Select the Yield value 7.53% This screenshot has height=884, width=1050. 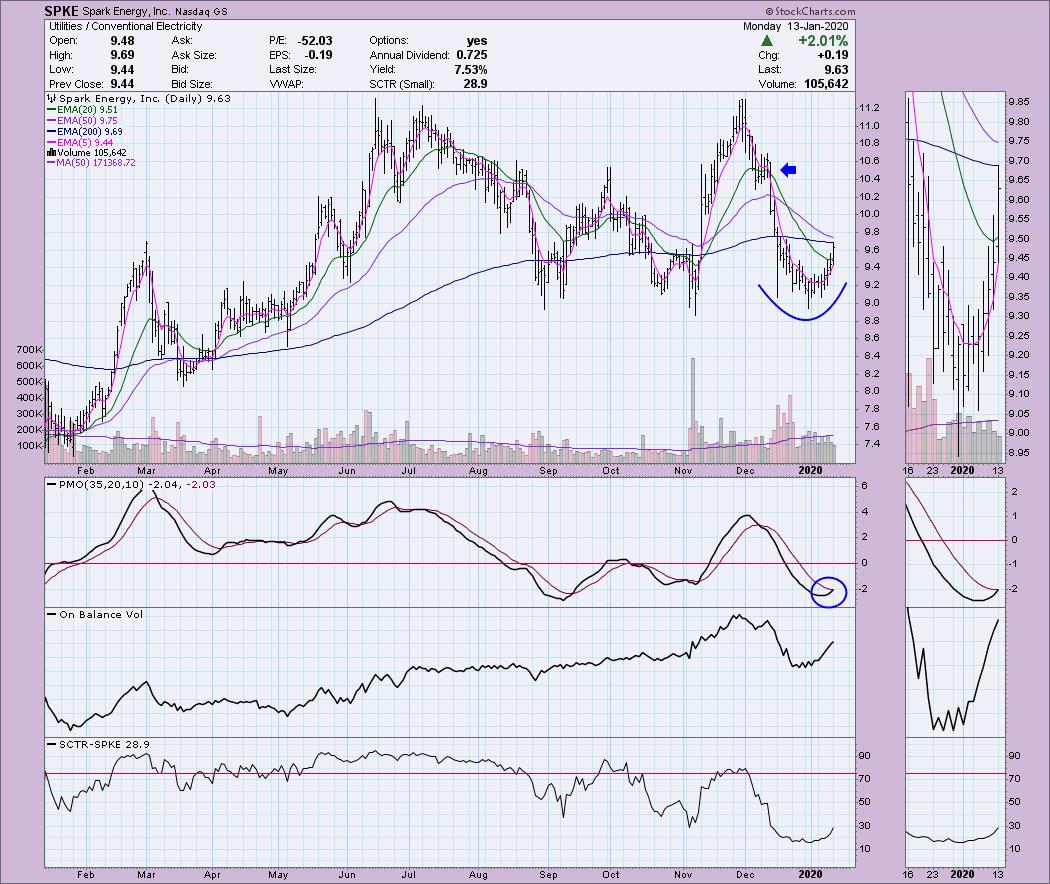coord(470,70)
